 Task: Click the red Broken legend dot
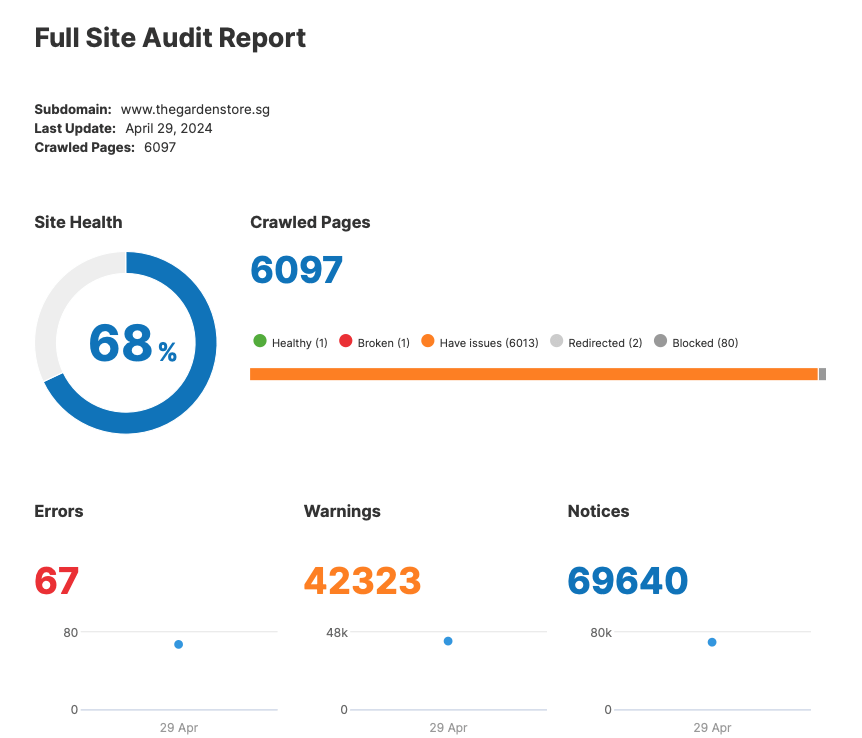346,342
